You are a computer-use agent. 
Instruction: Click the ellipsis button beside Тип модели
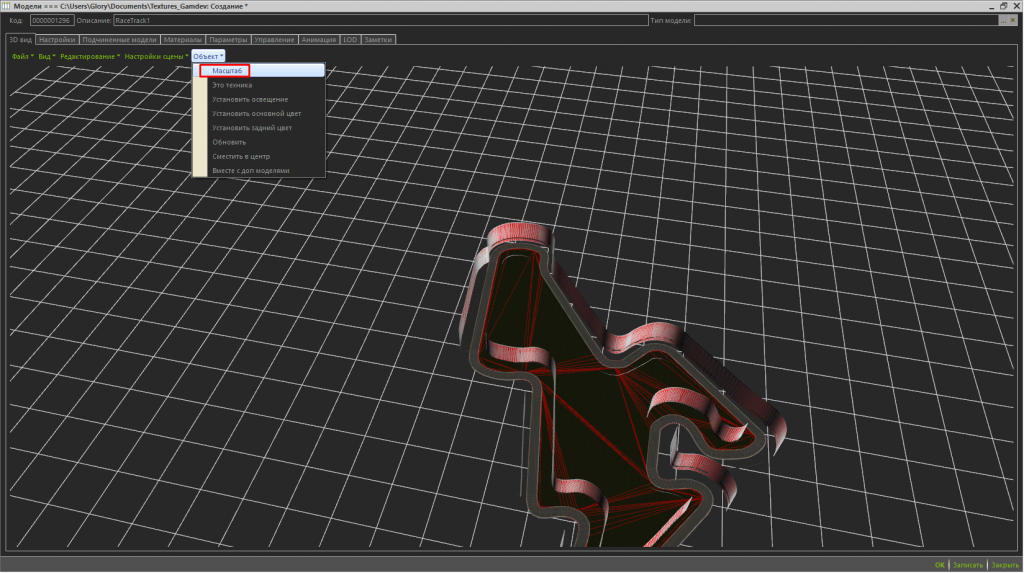tap(1003, 20)
